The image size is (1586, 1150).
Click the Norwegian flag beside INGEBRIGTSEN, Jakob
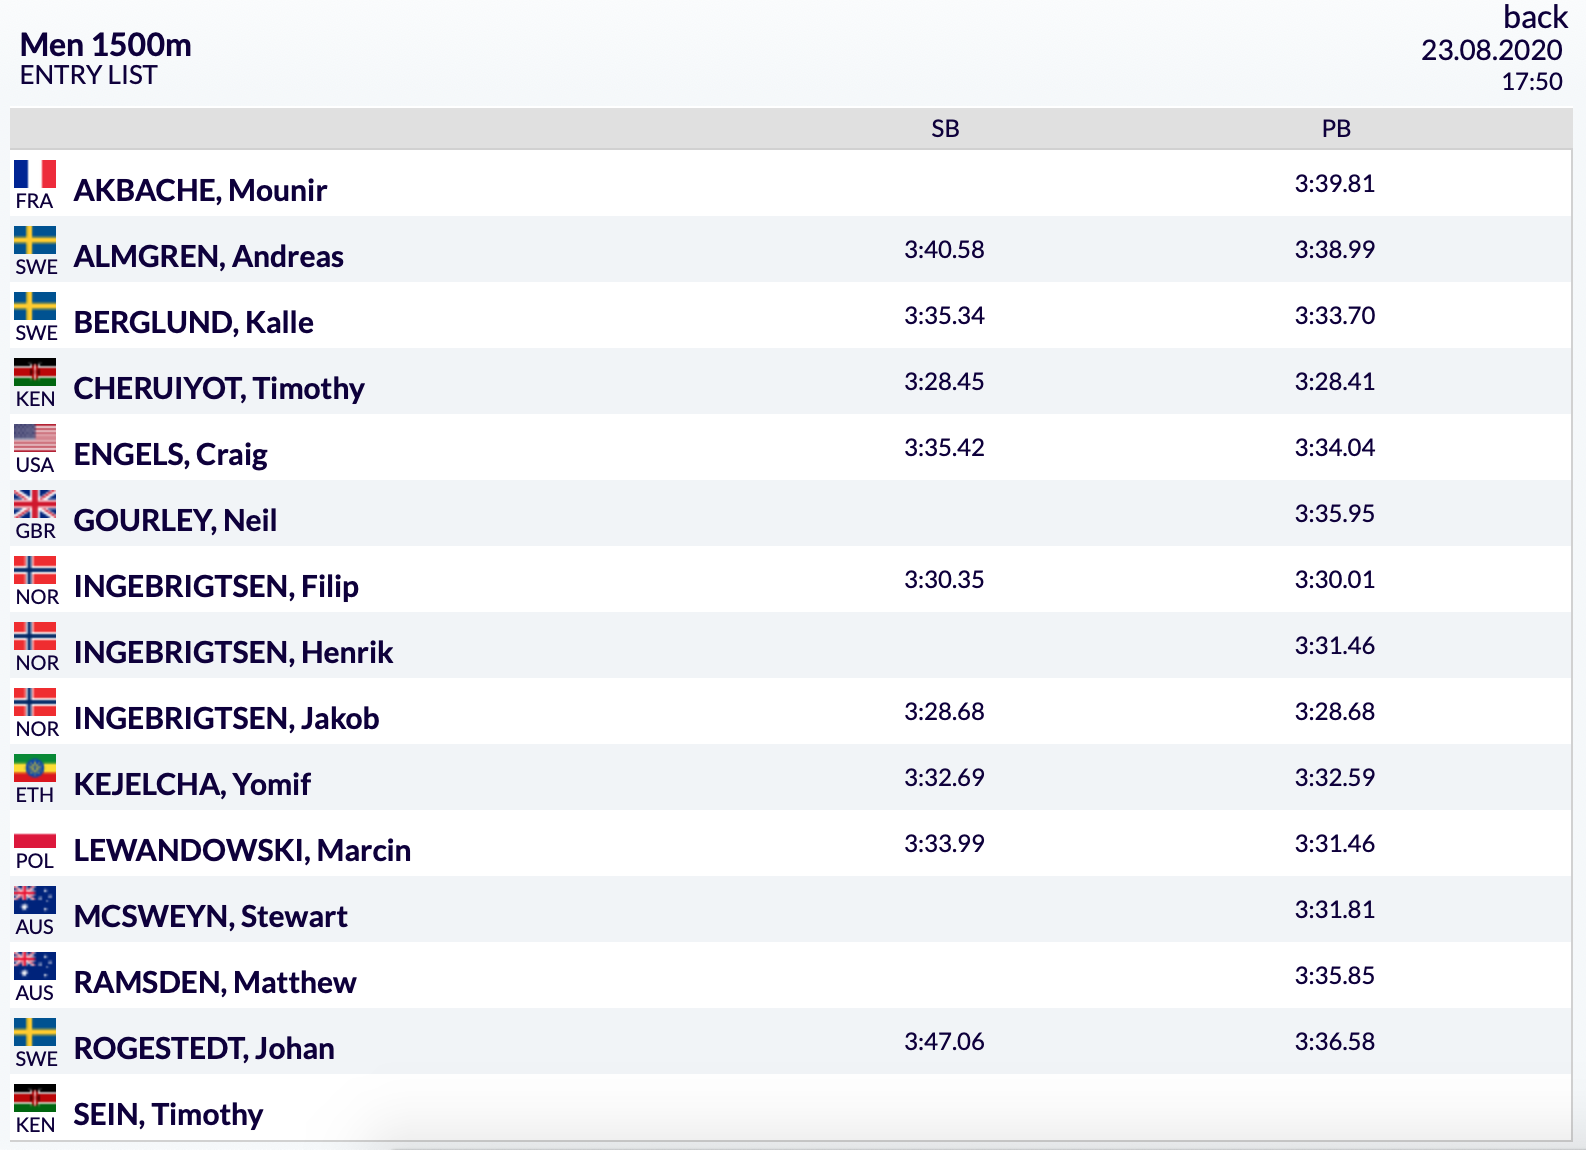tap(35, 702)
